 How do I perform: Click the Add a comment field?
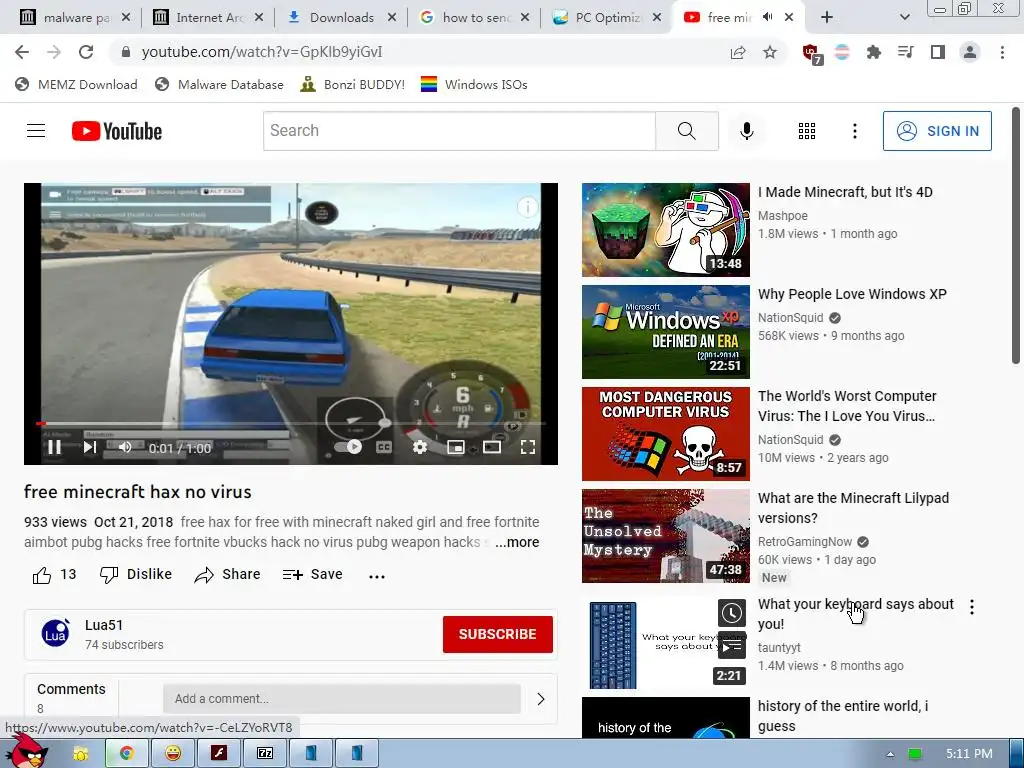[x=342, y=699]
